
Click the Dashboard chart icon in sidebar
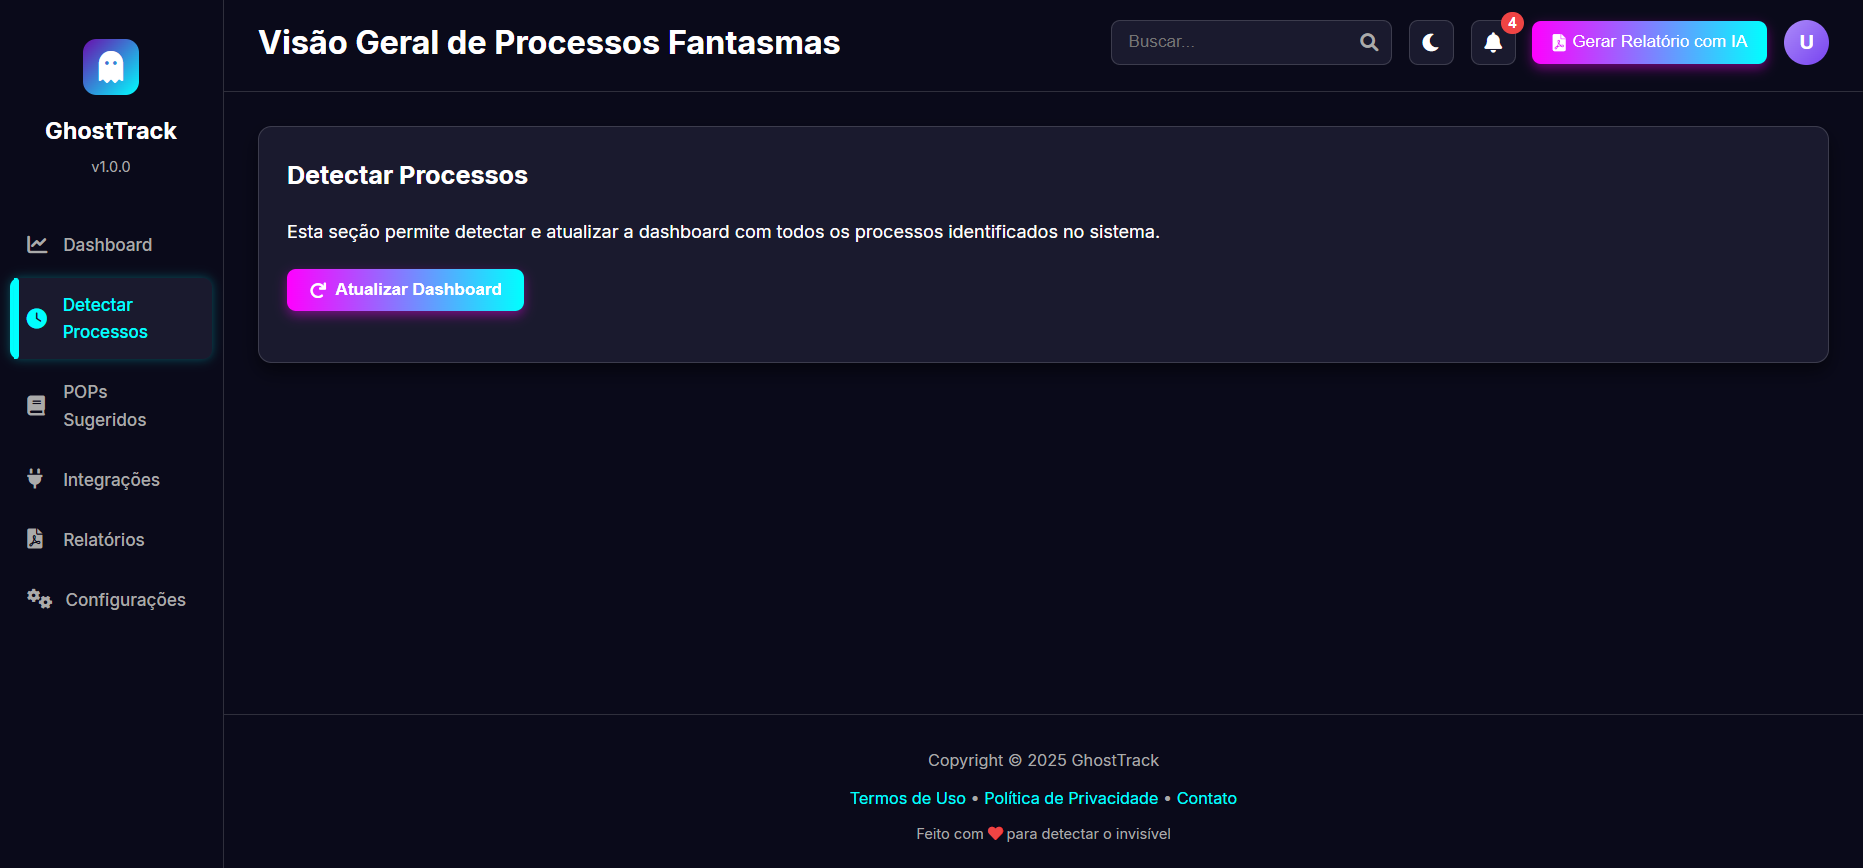tap(37, 245)
